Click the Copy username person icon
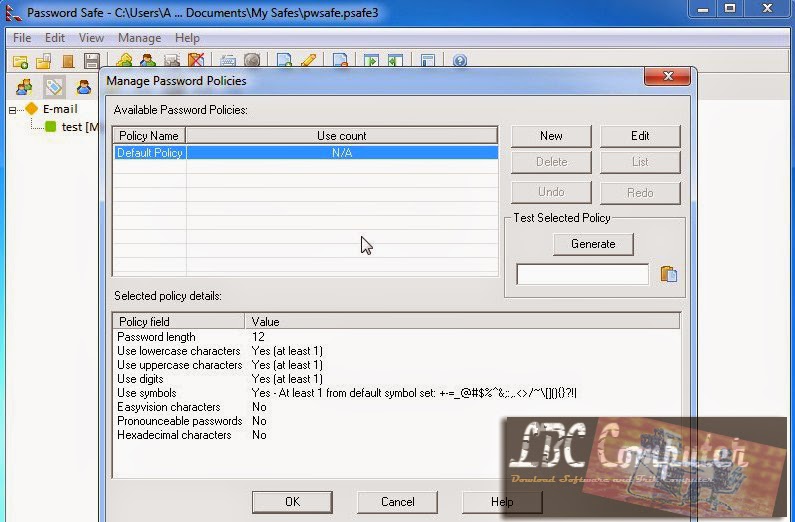This screenshot has height=522, width=795. (148, 61)
